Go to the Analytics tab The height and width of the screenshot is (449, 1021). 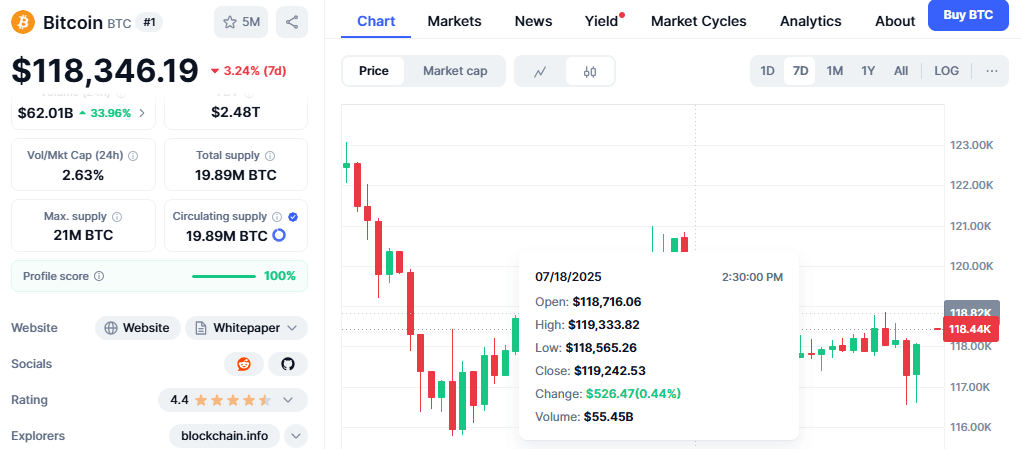click(x=811, y=21)
